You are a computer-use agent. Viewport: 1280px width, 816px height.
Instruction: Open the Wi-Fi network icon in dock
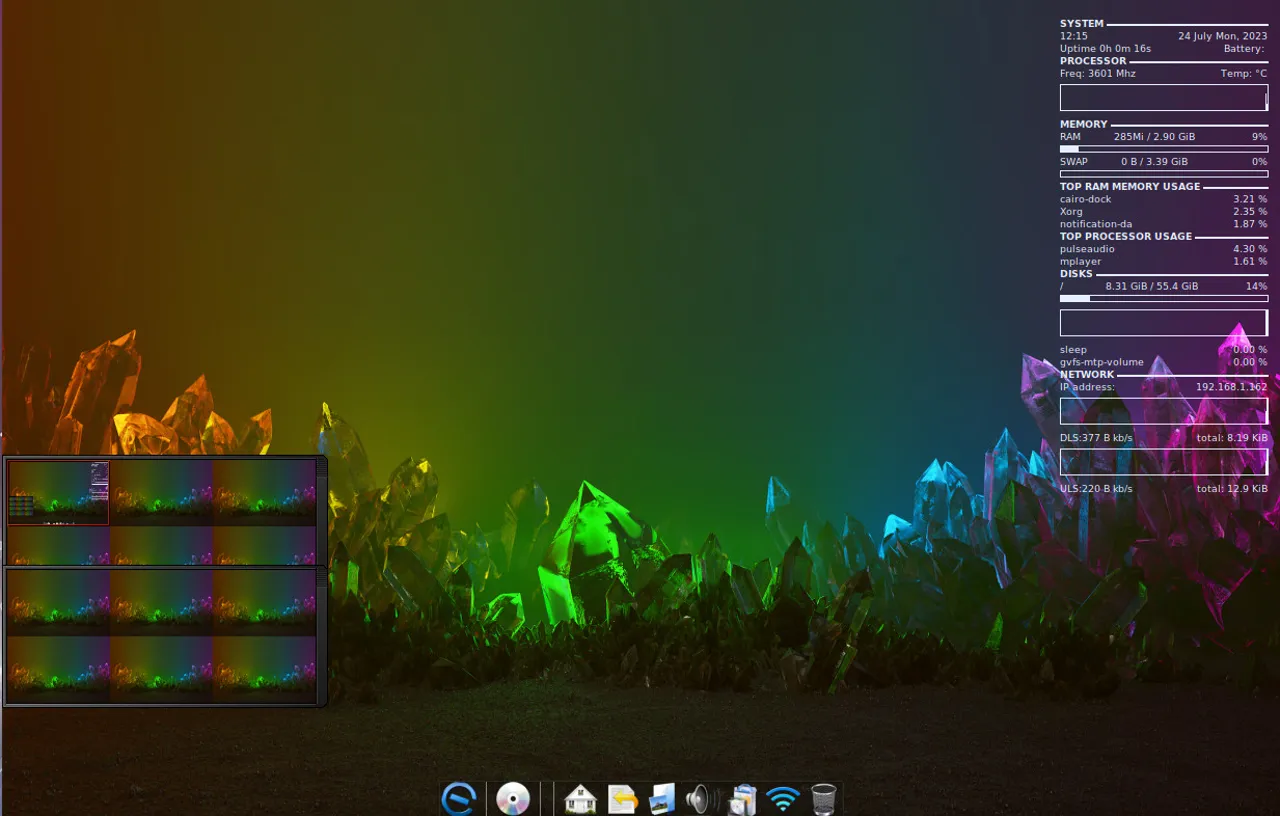783,799
